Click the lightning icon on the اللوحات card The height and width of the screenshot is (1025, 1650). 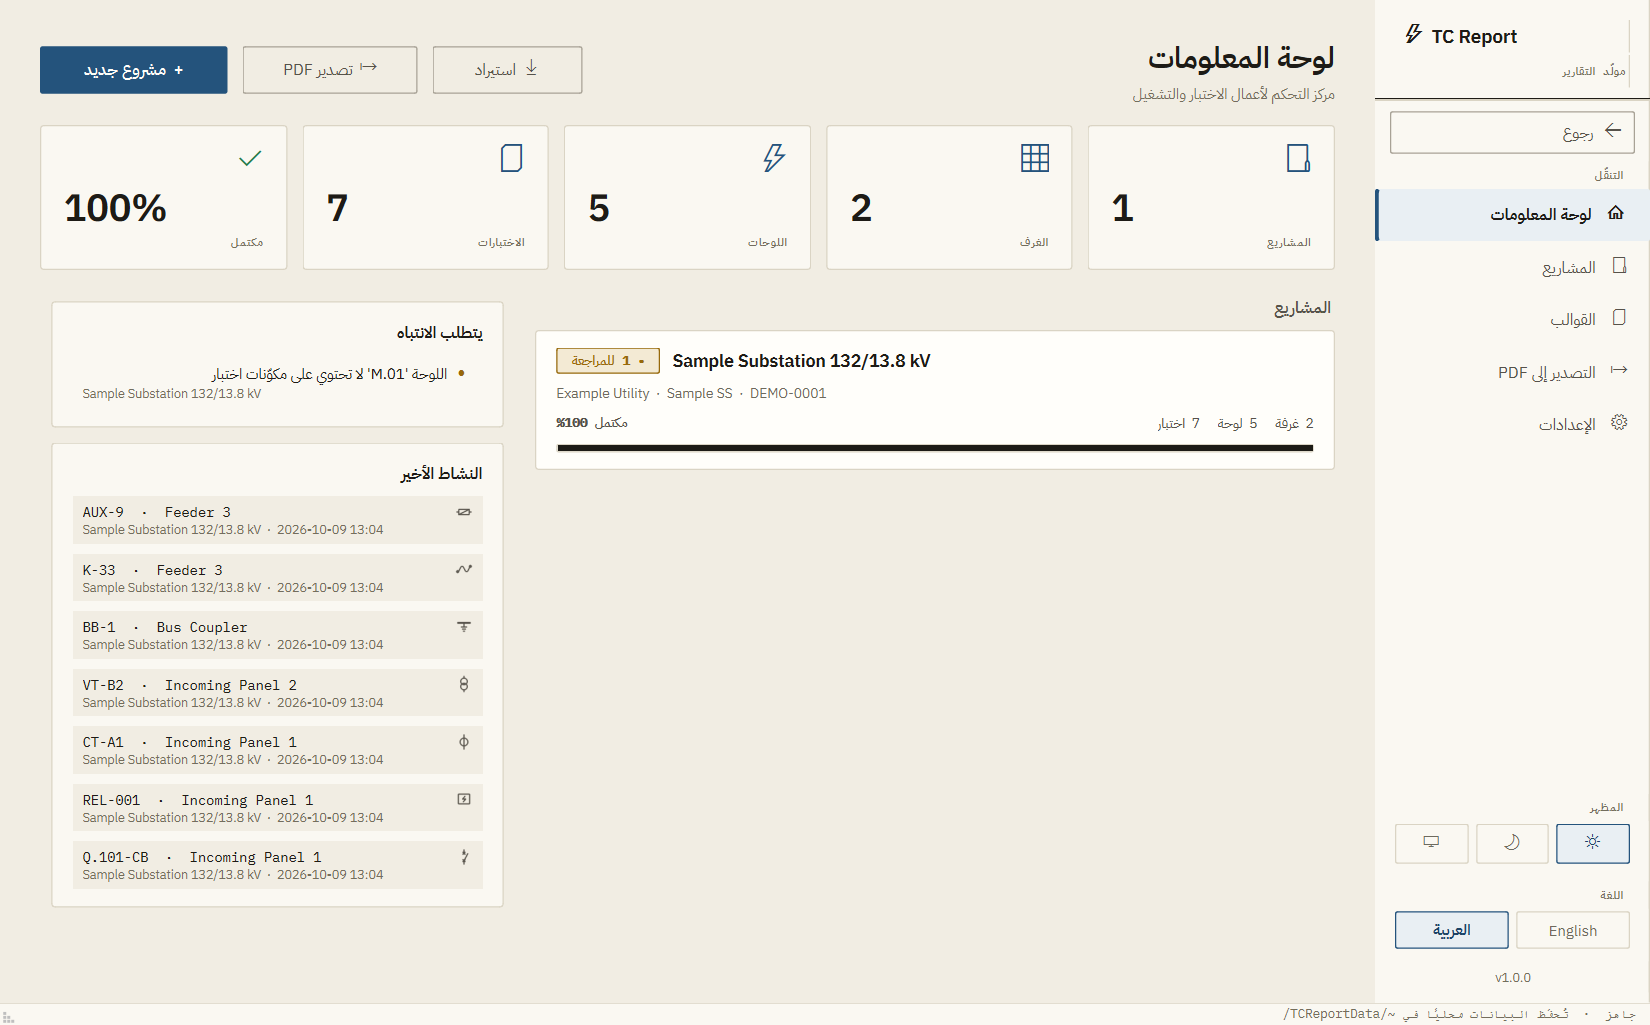(x=774, y=158)
